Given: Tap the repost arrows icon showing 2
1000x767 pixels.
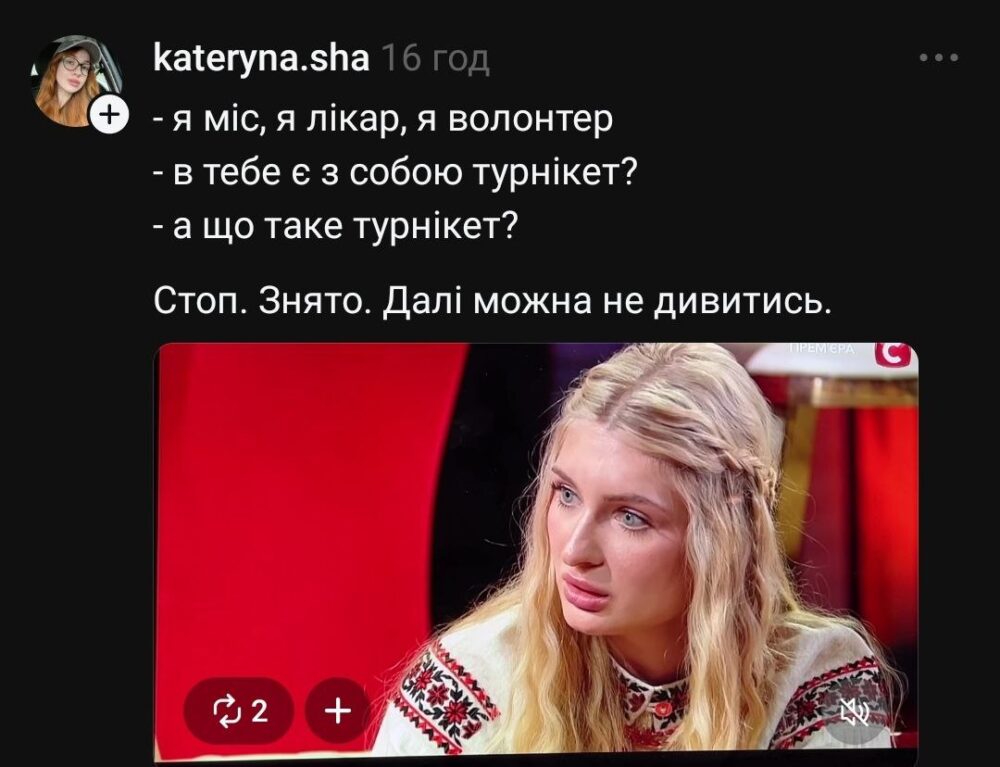Looking at the screenshot, I should point(239,710).
